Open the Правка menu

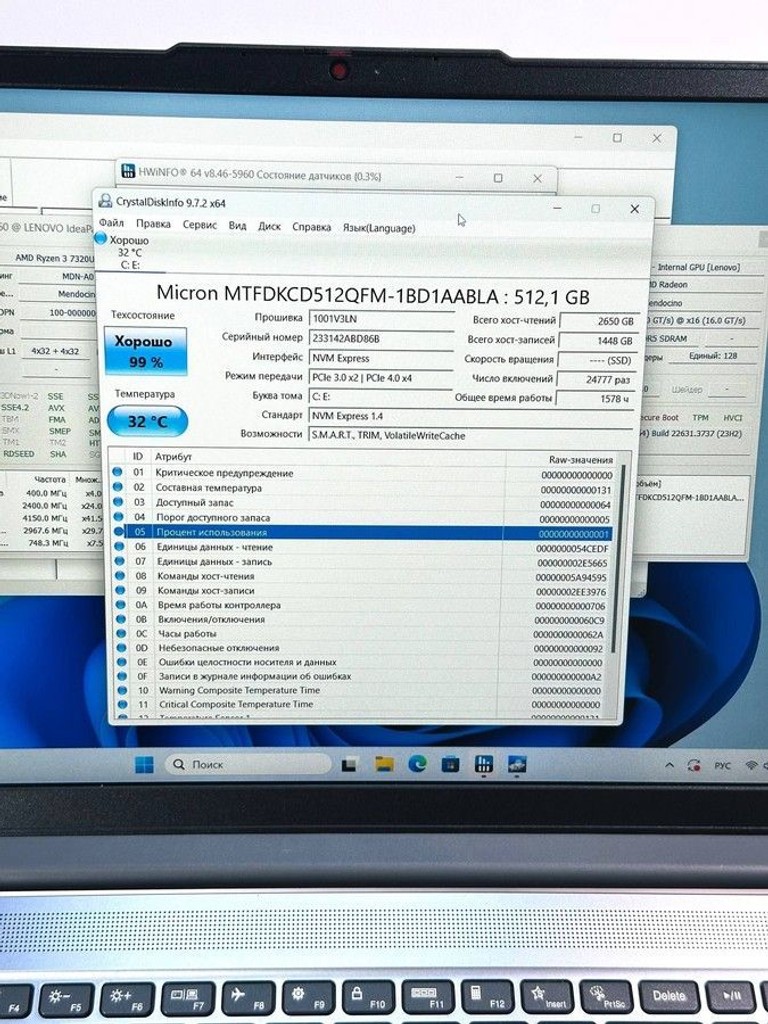pyautogui.click(x=153, y=223)
